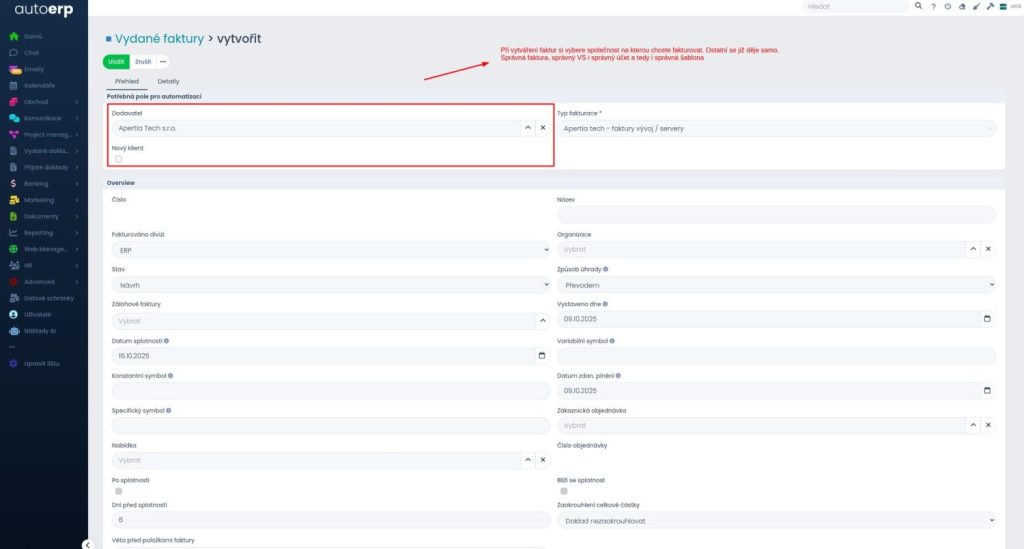The image size is (1024, 549).
Task: Click the question mark help icon
Action: point(933,6)
